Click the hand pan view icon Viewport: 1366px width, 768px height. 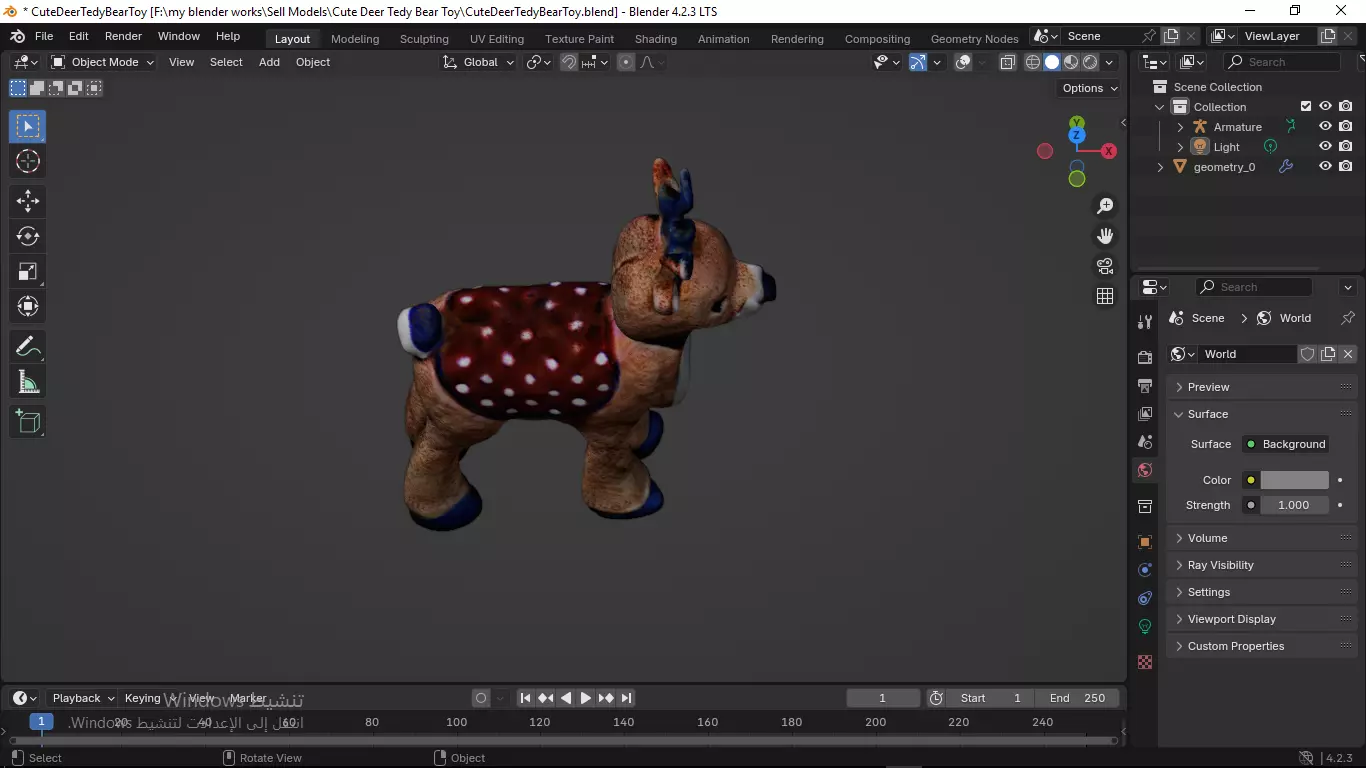tap(1105, 236)
